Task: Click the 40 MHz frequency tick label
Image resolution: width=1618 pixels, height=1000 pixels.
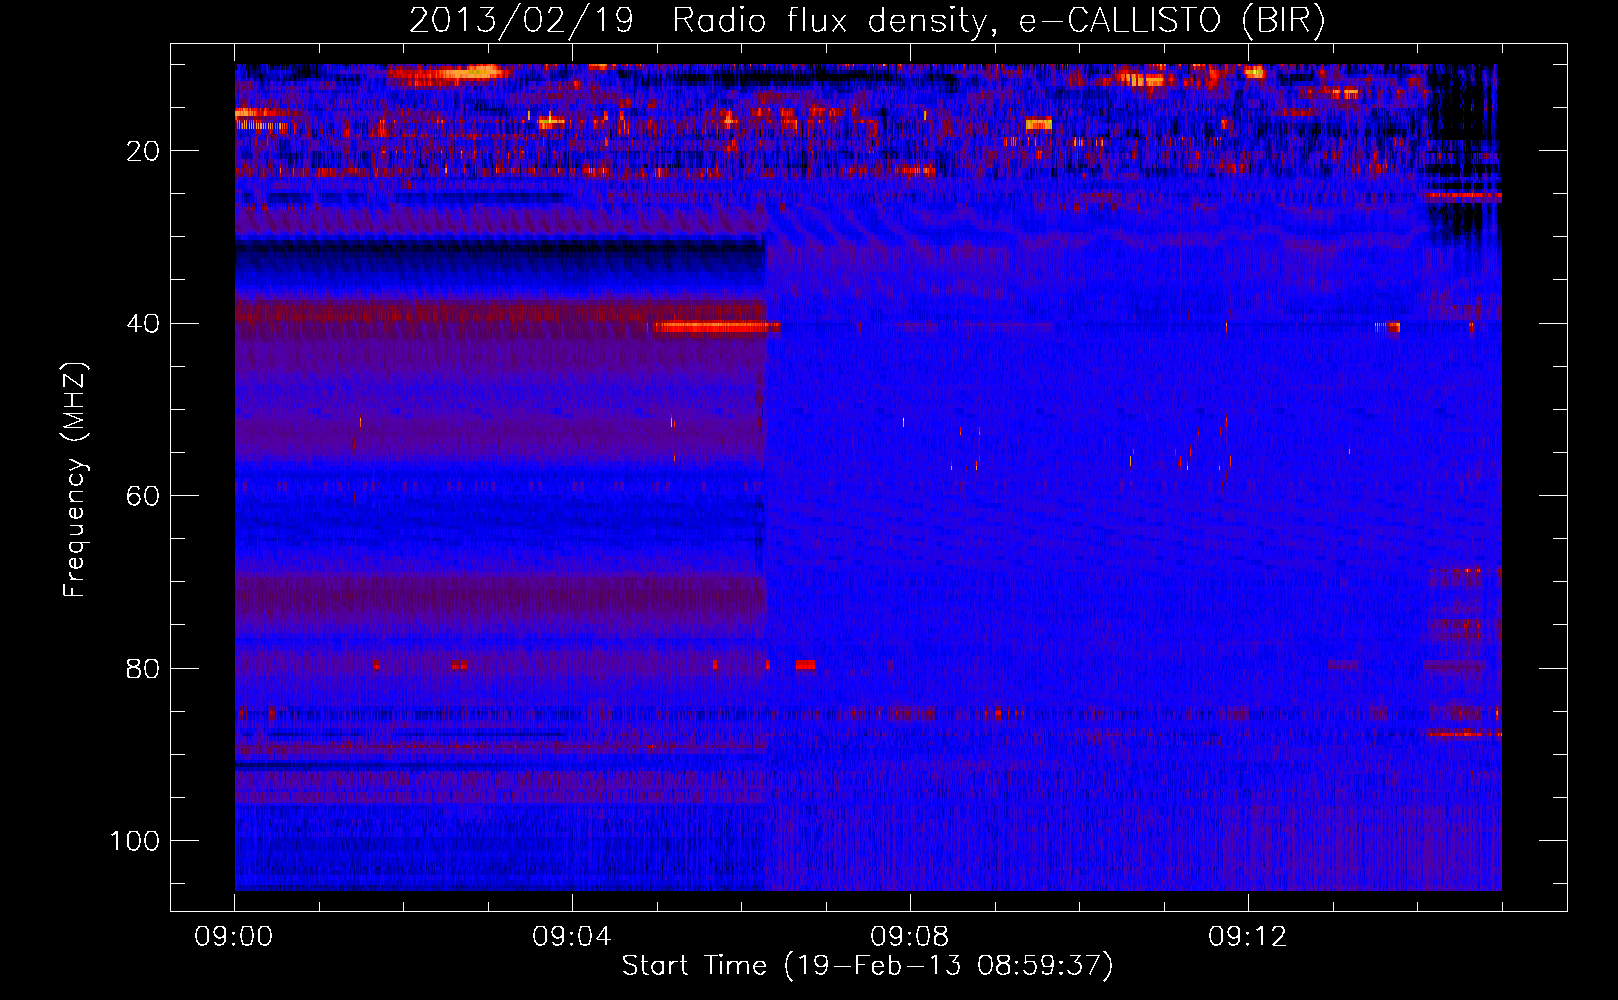Action: pos(143,324)
